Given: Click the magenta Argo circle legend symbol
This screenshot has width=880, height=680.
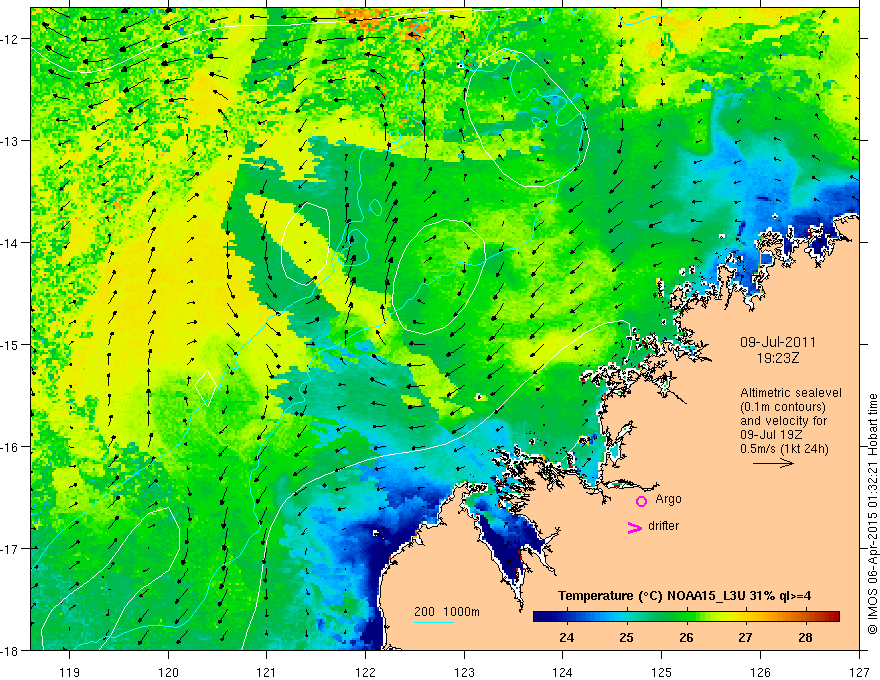Looking at the screenshot, I should 641,501.
